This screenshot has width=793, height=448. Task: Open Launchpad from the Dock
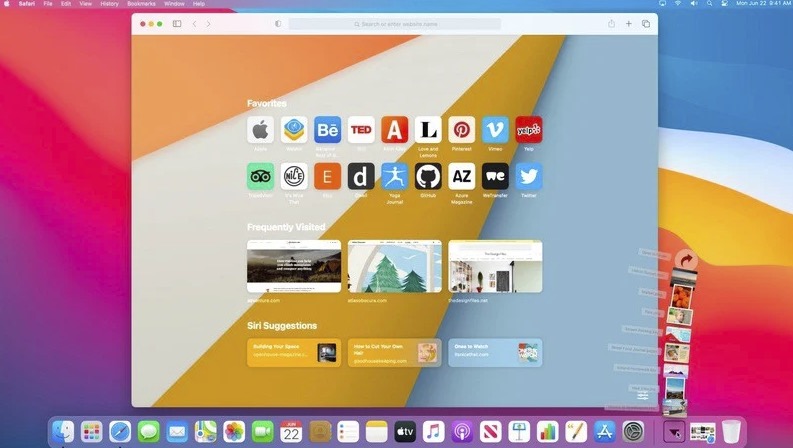click(92, 432)
